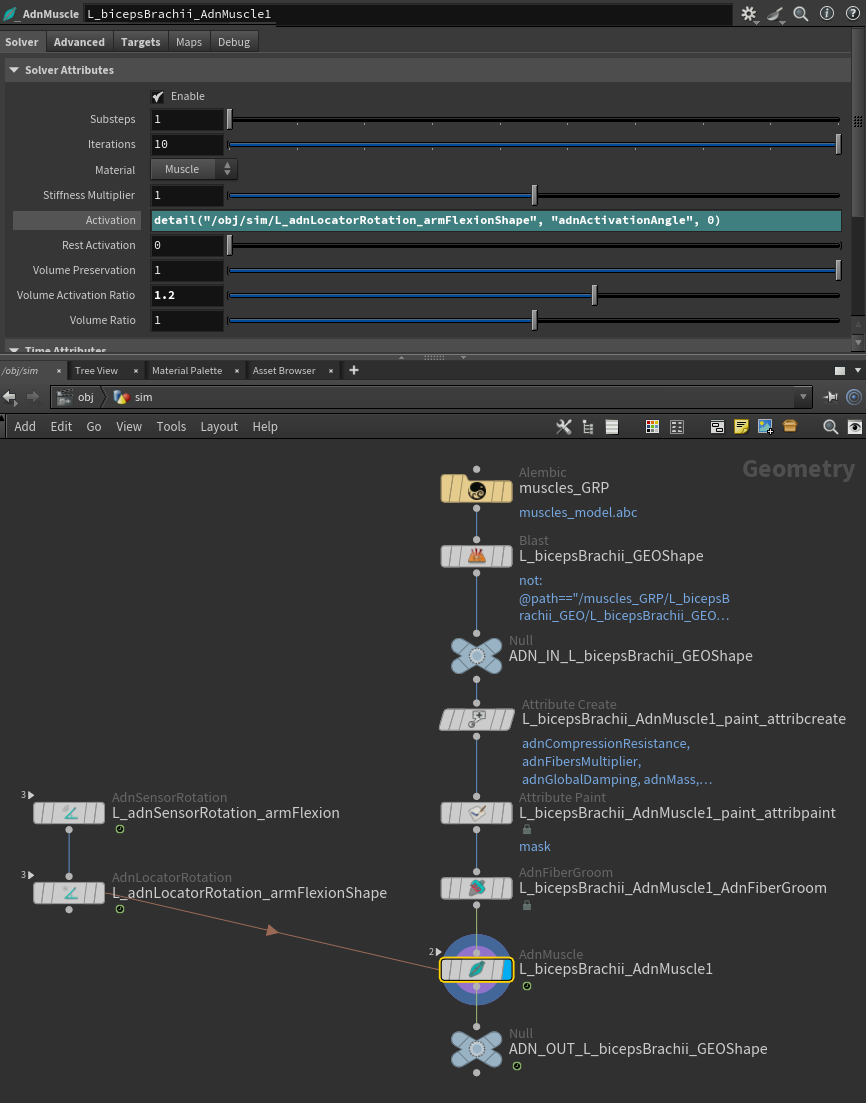Click the Volume Activation Ratio slider handle

coord(594,295)
